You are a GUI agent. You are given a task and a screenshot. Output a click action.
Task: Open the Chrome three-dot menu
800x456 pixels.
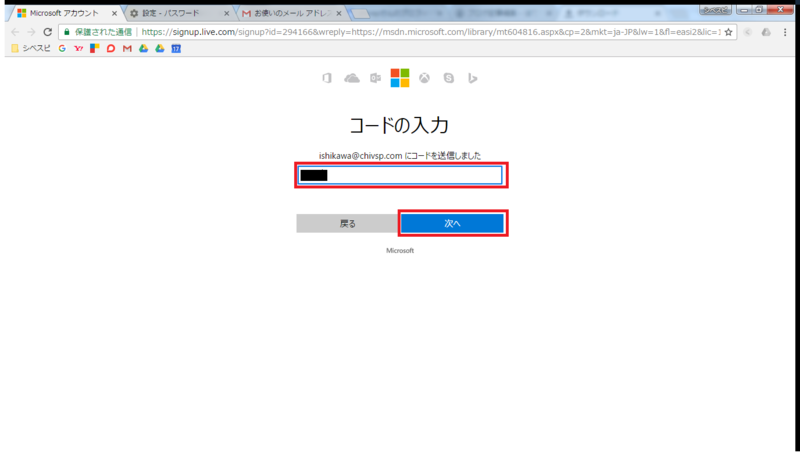click(785, 32)
